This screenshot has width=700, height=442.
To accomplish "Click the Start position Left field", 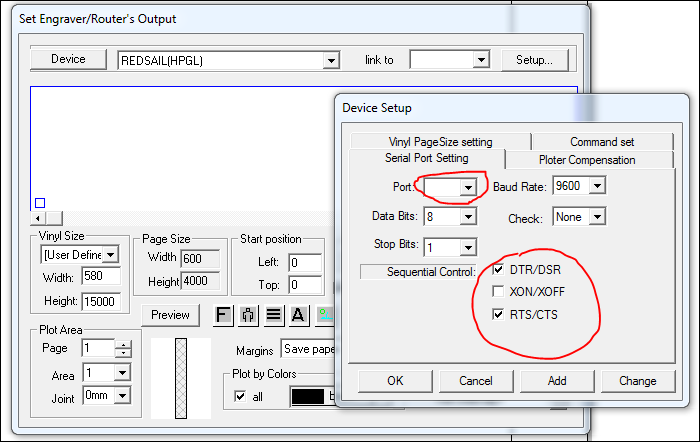I will tap(305, 263).
